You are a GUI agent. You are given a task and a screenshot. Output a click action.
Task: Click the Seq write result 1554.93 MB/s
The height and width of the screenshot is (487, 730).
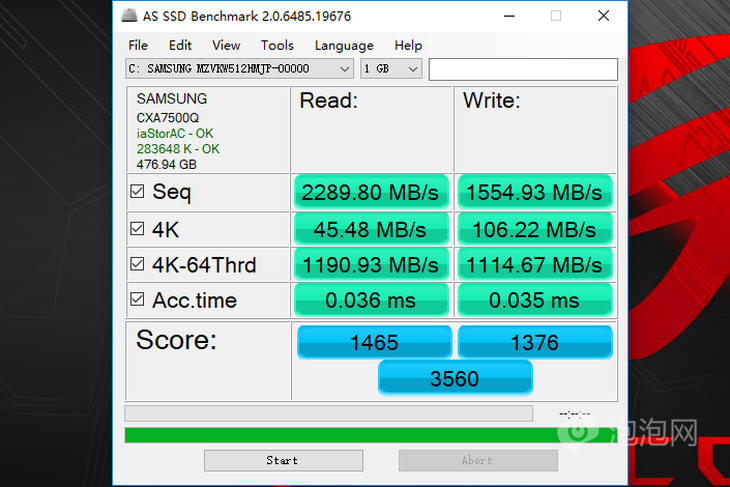point(535,192)
